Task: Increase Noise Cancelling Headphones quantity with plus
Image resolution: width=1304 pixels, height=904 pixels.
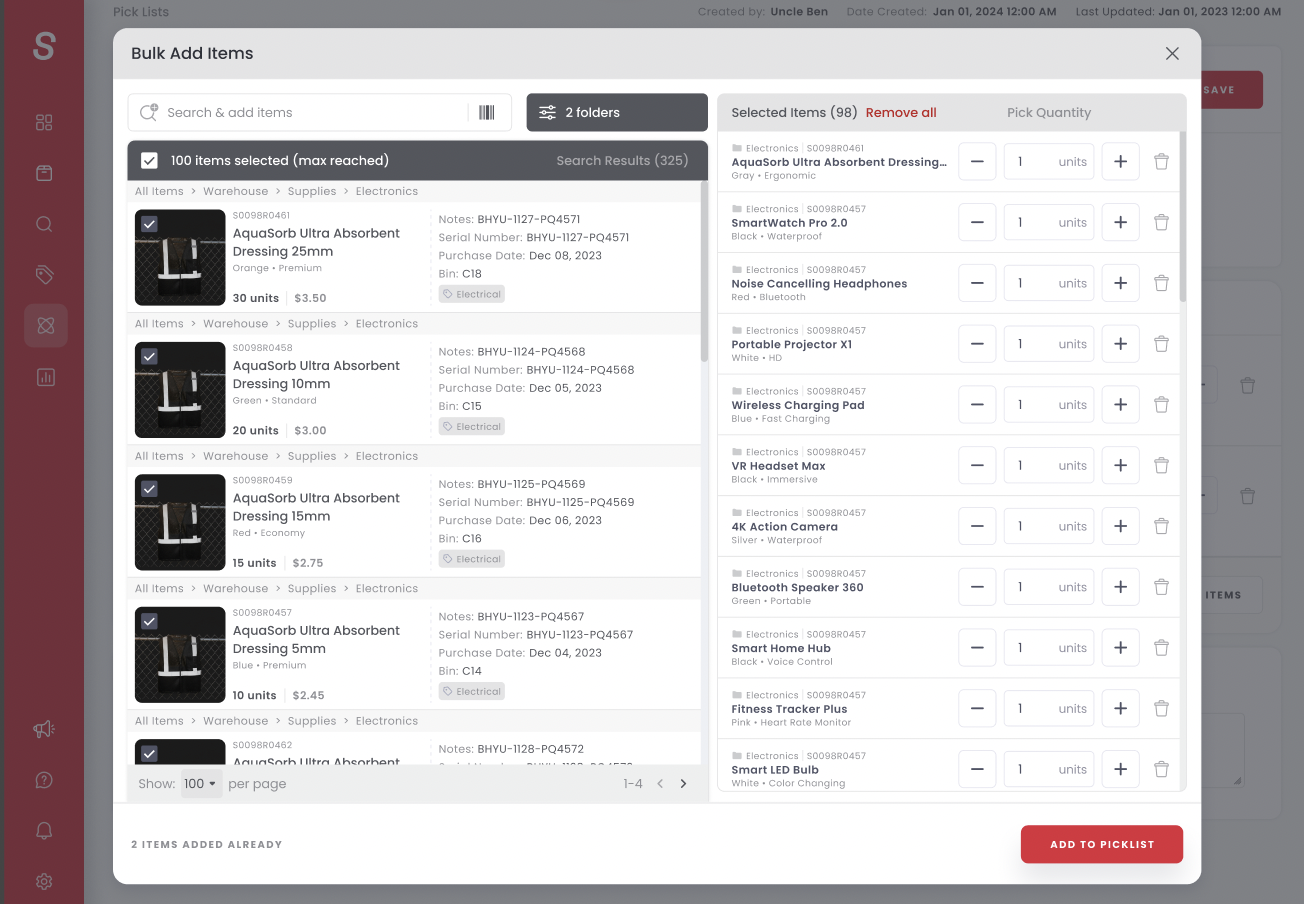Action: (x=1120, y=282)
